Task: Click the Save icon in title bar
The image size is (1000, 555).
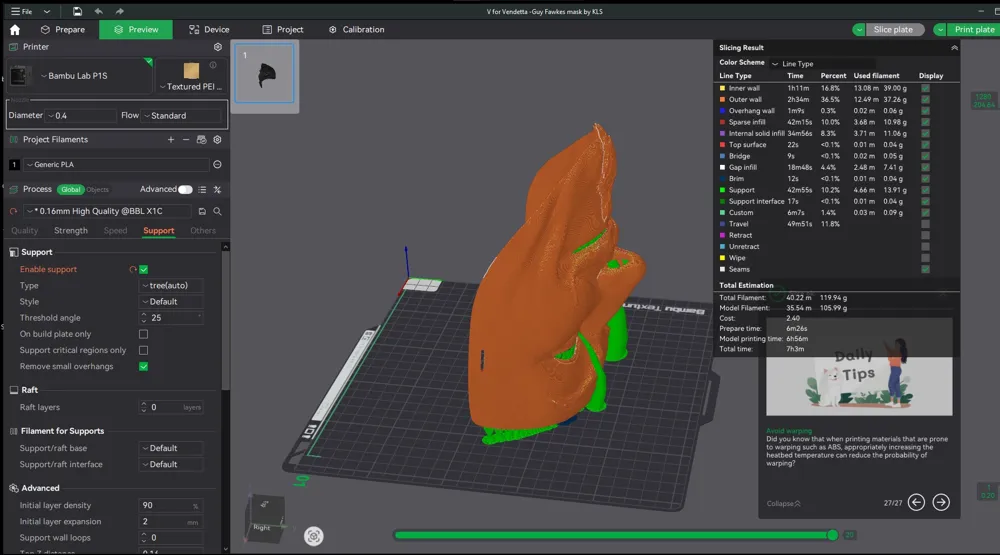Action: click(77, 11)
